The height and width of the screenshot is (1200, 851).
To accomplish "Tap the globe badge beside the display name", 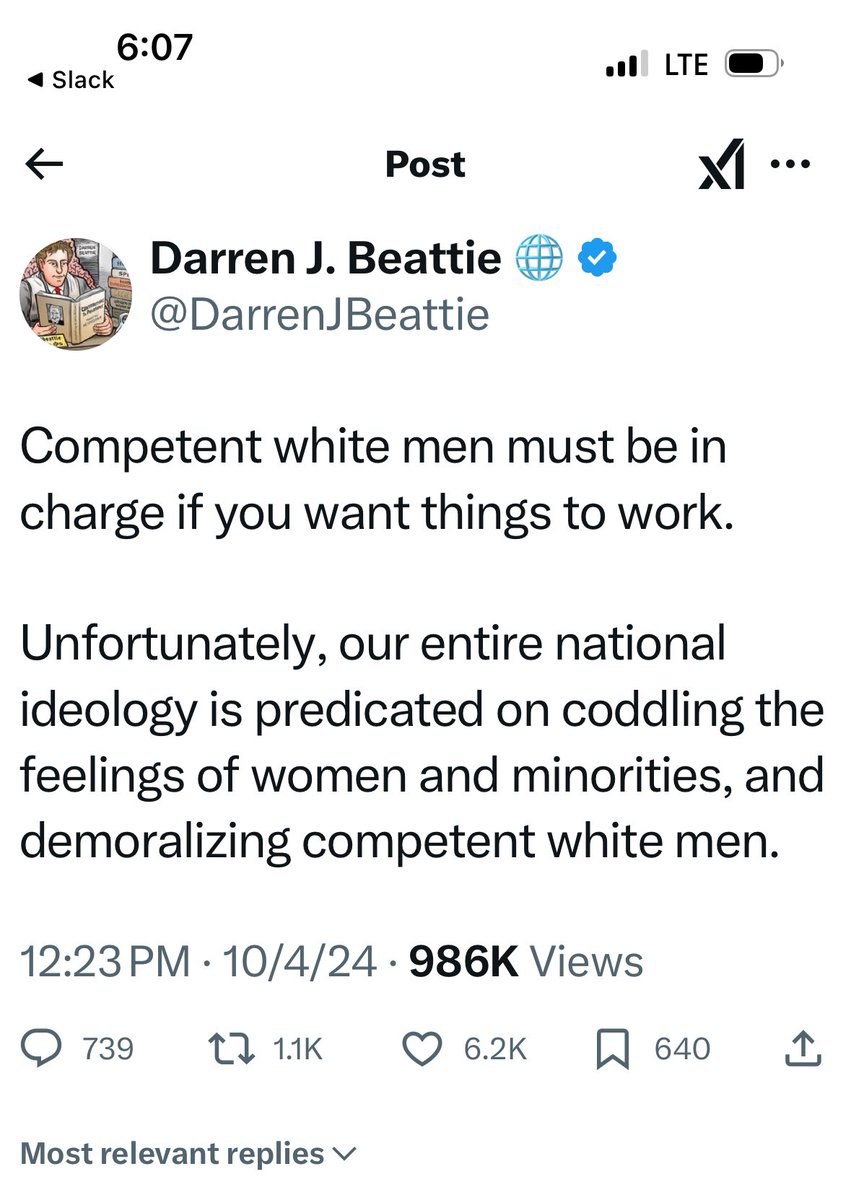I will [538, 260].
